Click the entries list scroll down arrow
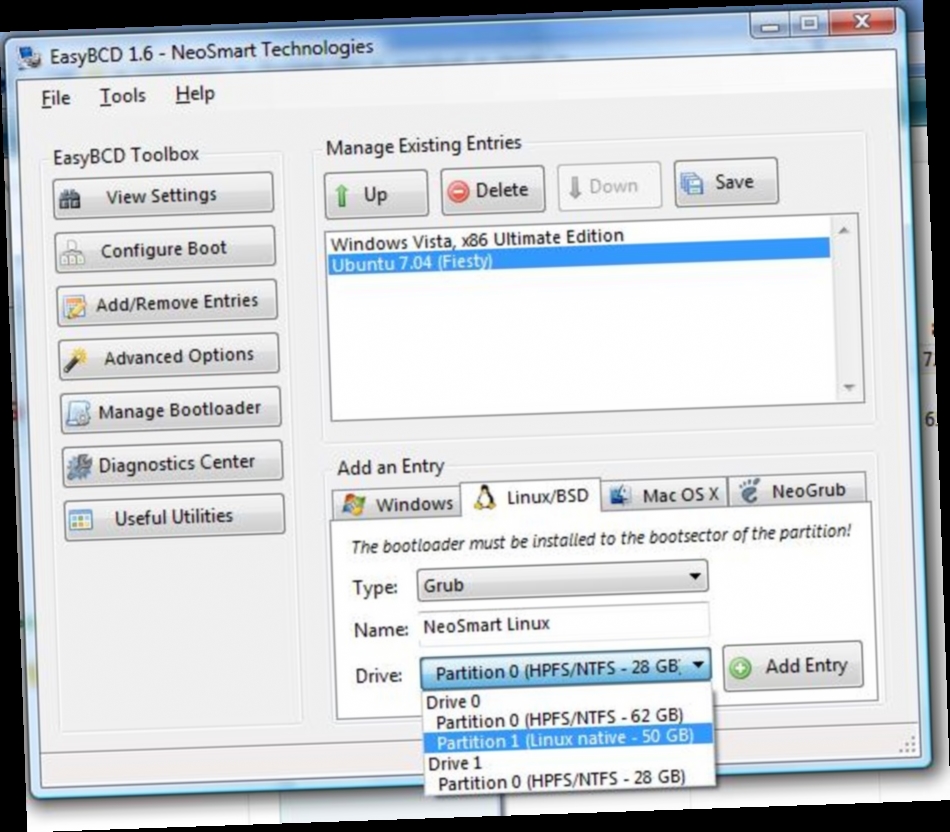Image resolution: width=950 pixels, height=832 pixels. pyautogui.click(x=849, y=387)
